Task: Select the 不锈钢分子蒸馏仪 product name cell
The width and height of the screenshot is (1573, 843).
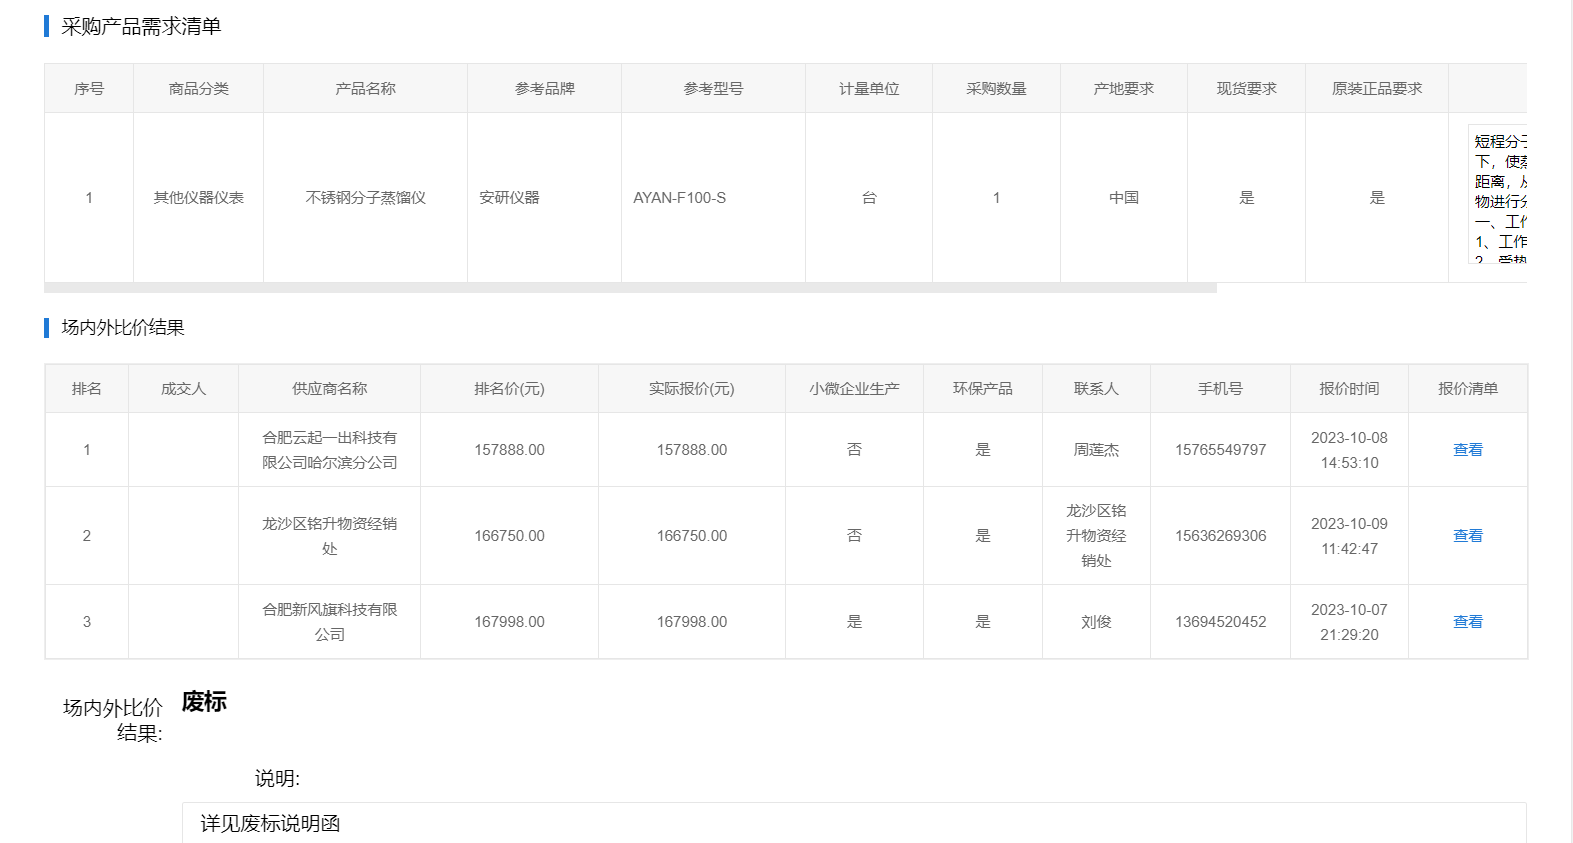Action: 365,198
